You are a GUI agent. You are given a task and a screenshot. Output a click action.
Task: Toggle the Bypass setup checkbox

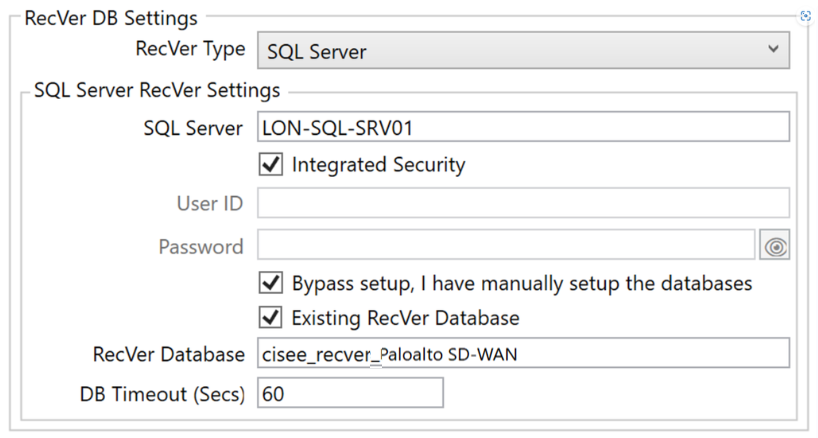coord(271,283)
